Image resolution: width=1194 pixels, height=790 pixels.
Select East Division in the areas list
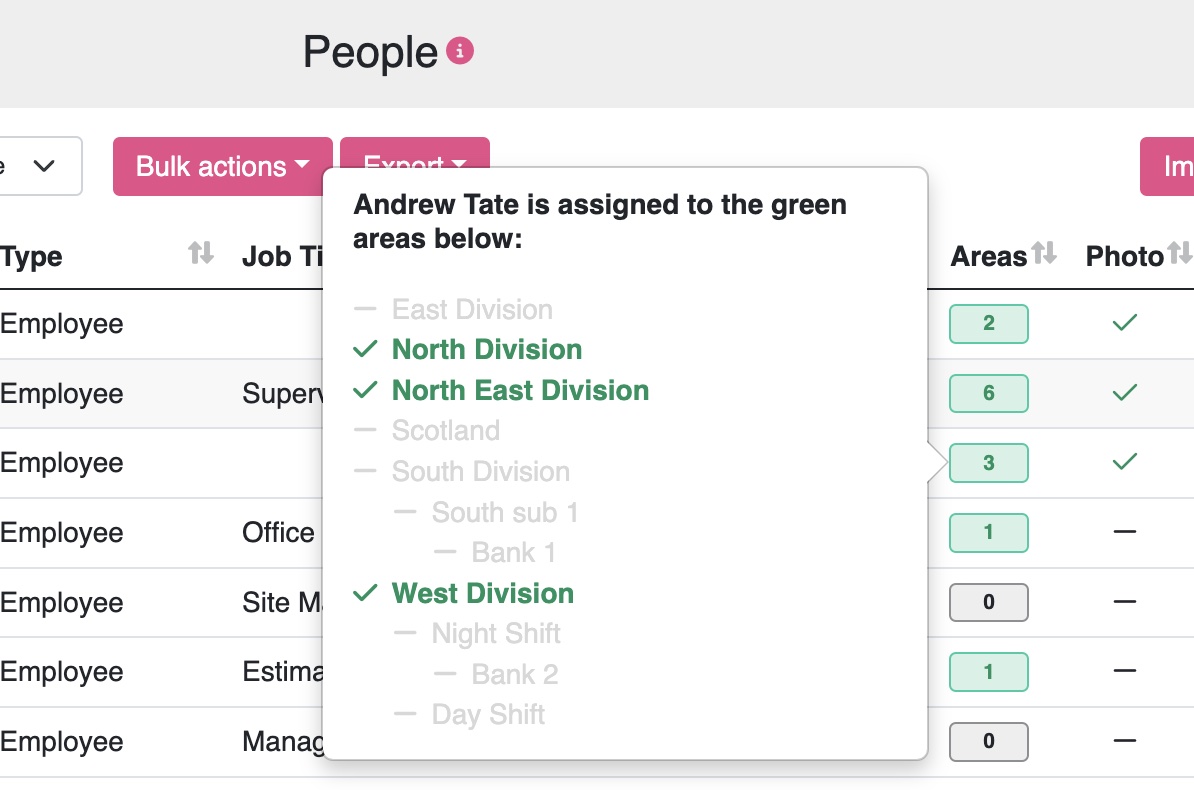click(x=472, y=309)
